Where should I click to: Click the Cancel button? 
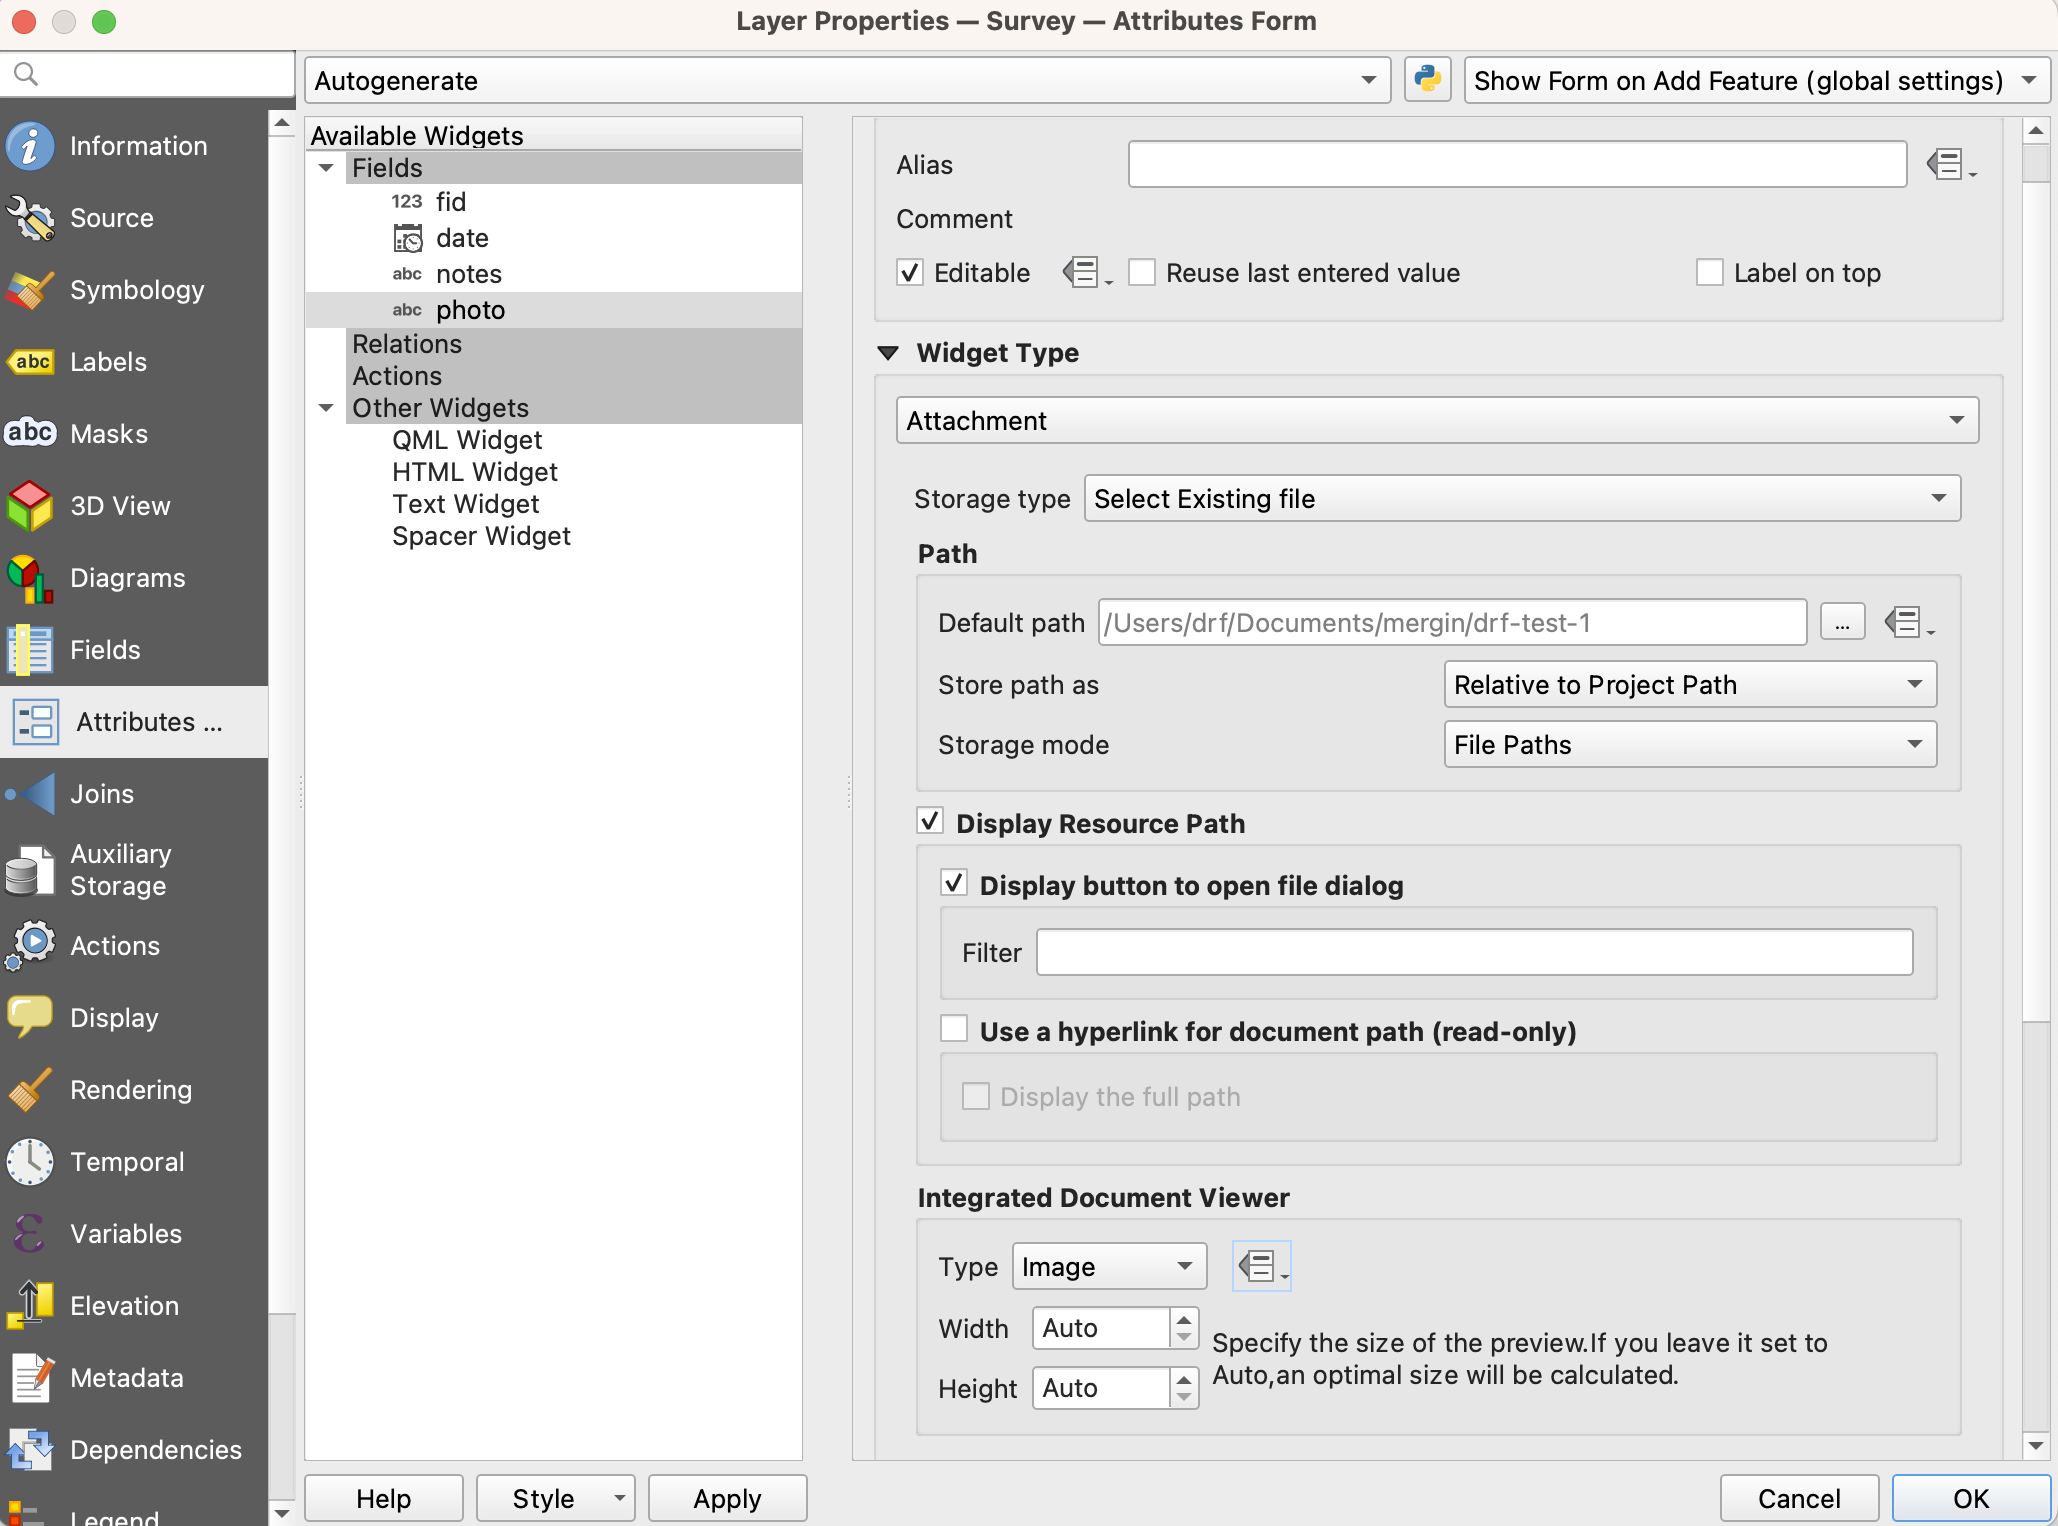tap(1799, 1498)
